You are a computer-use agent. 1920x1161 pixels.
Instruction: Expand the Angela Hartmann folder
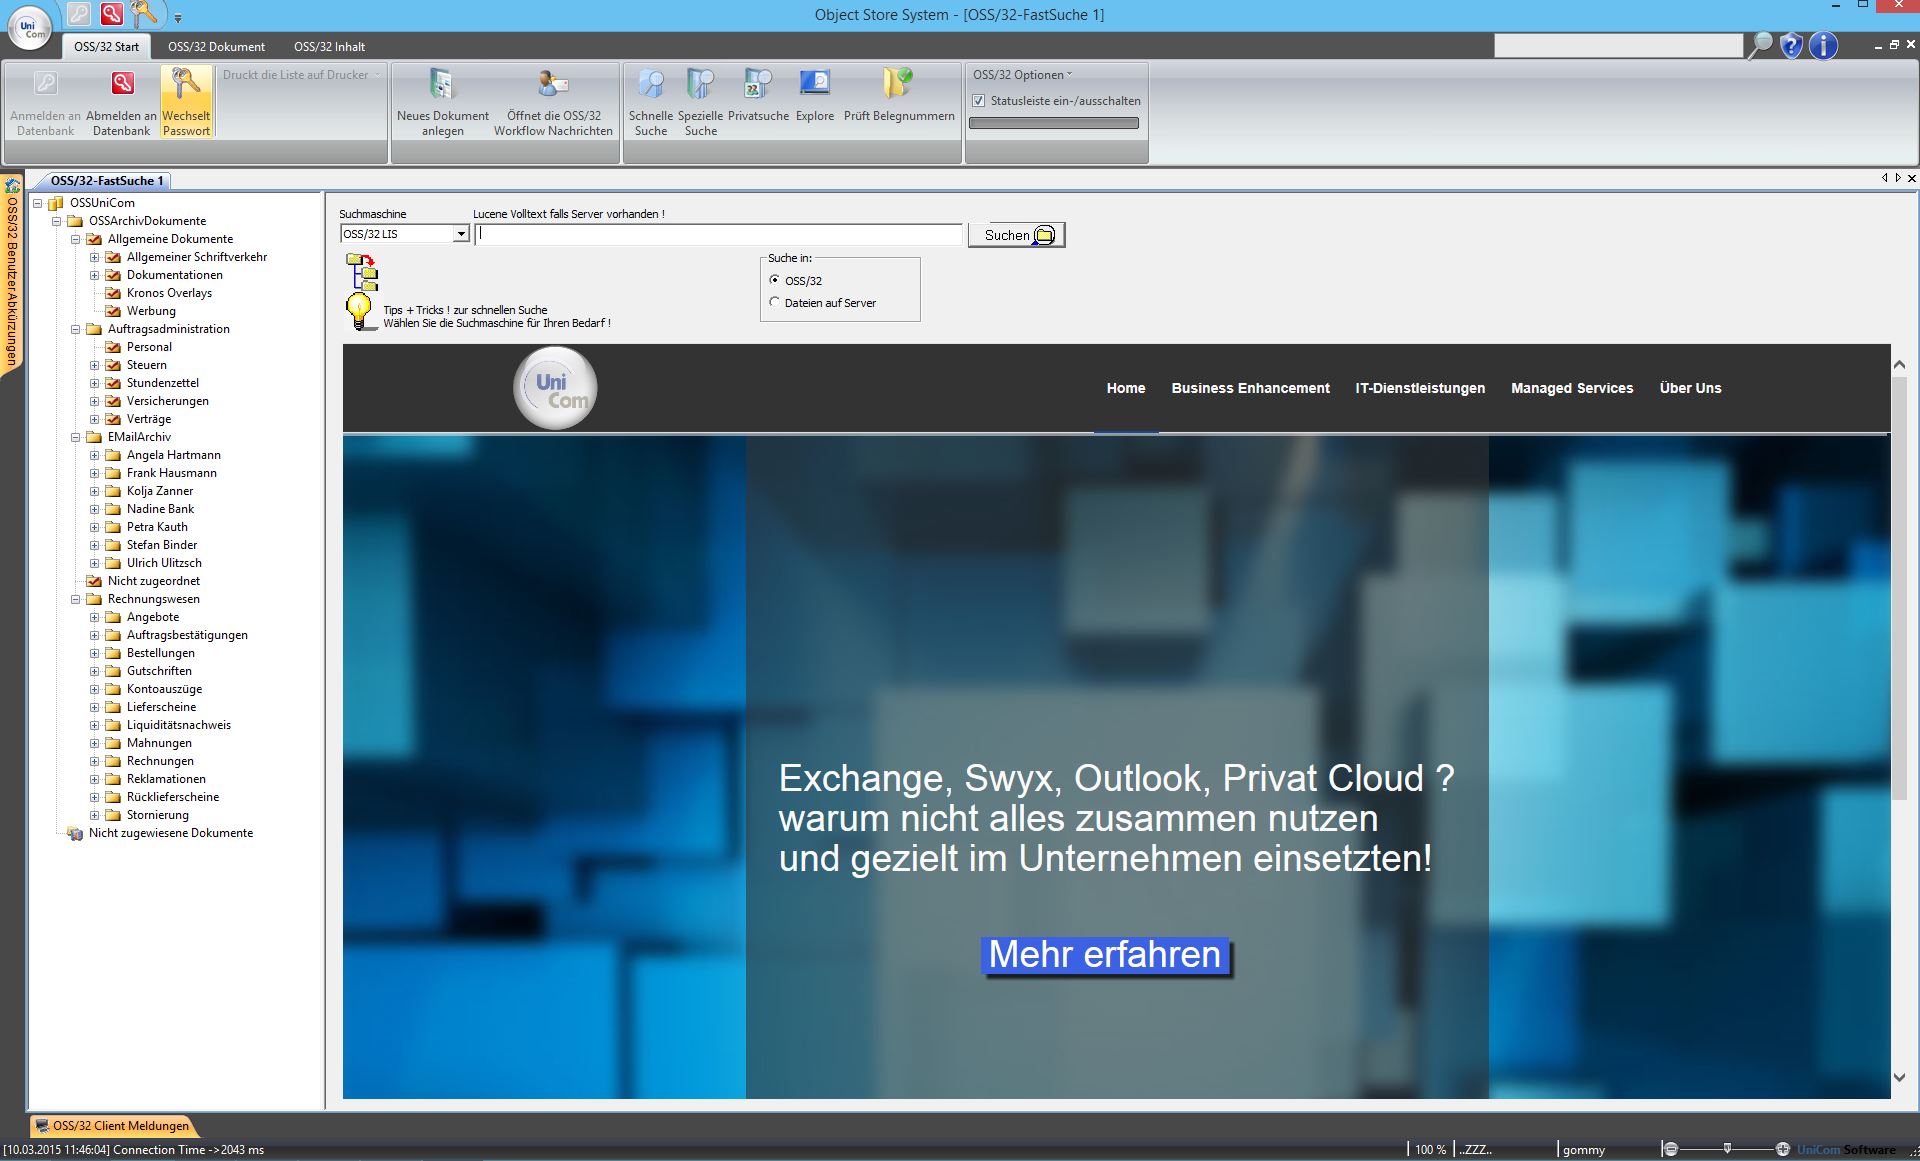[95, 455]
